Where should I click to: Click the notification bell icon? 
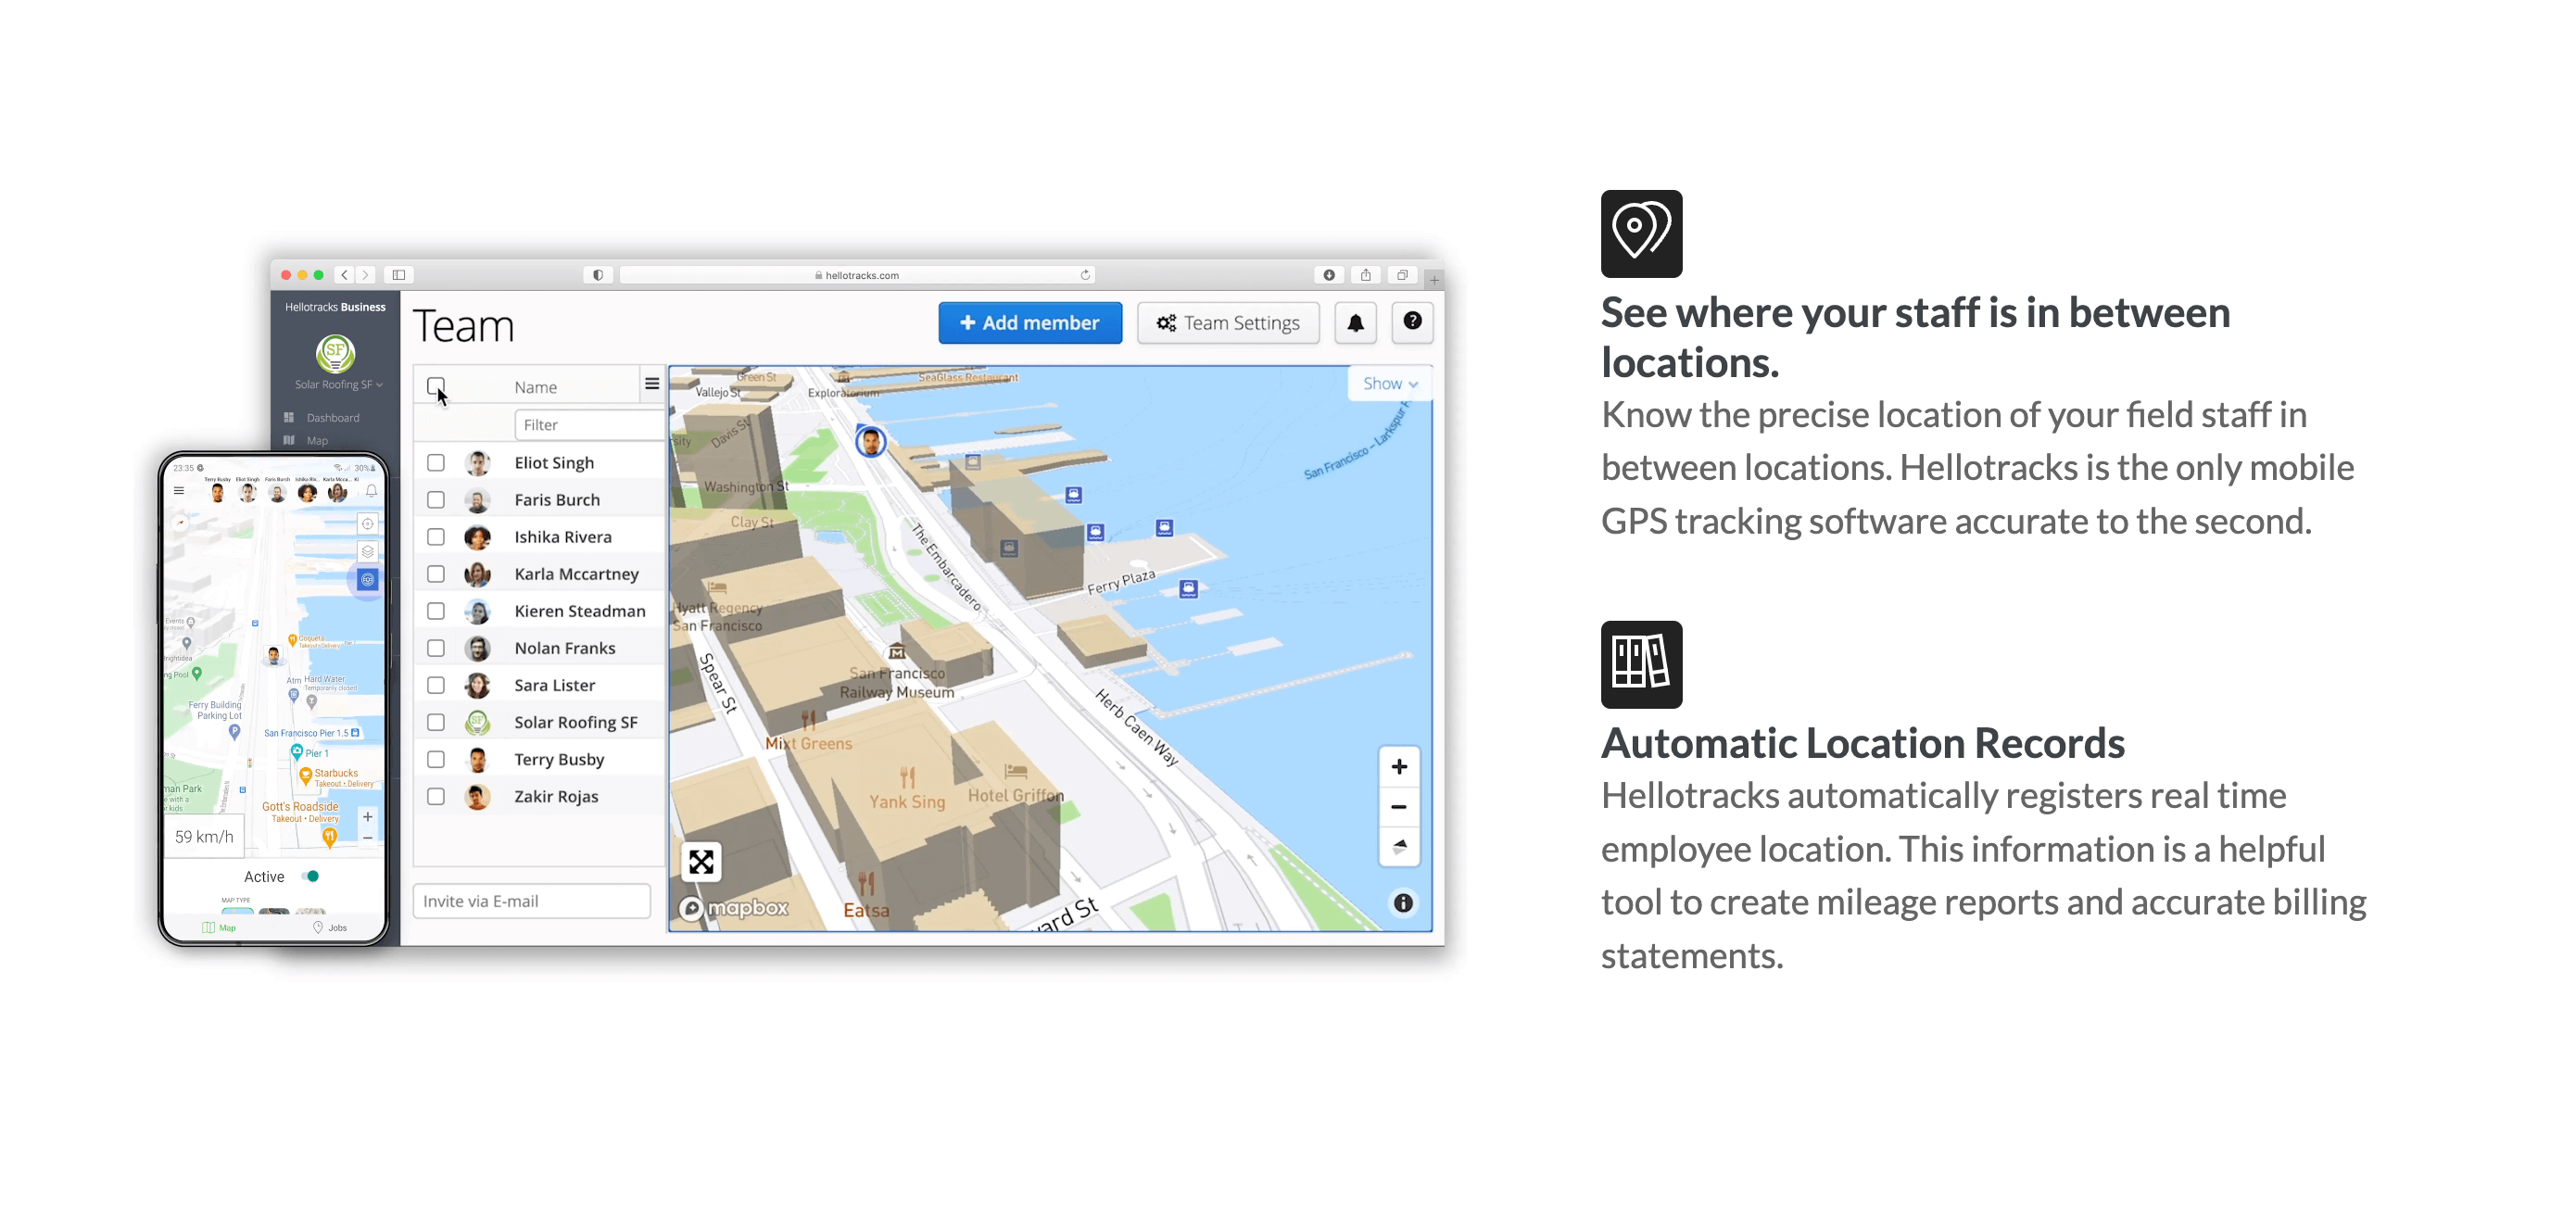(x=1356, y=322)
